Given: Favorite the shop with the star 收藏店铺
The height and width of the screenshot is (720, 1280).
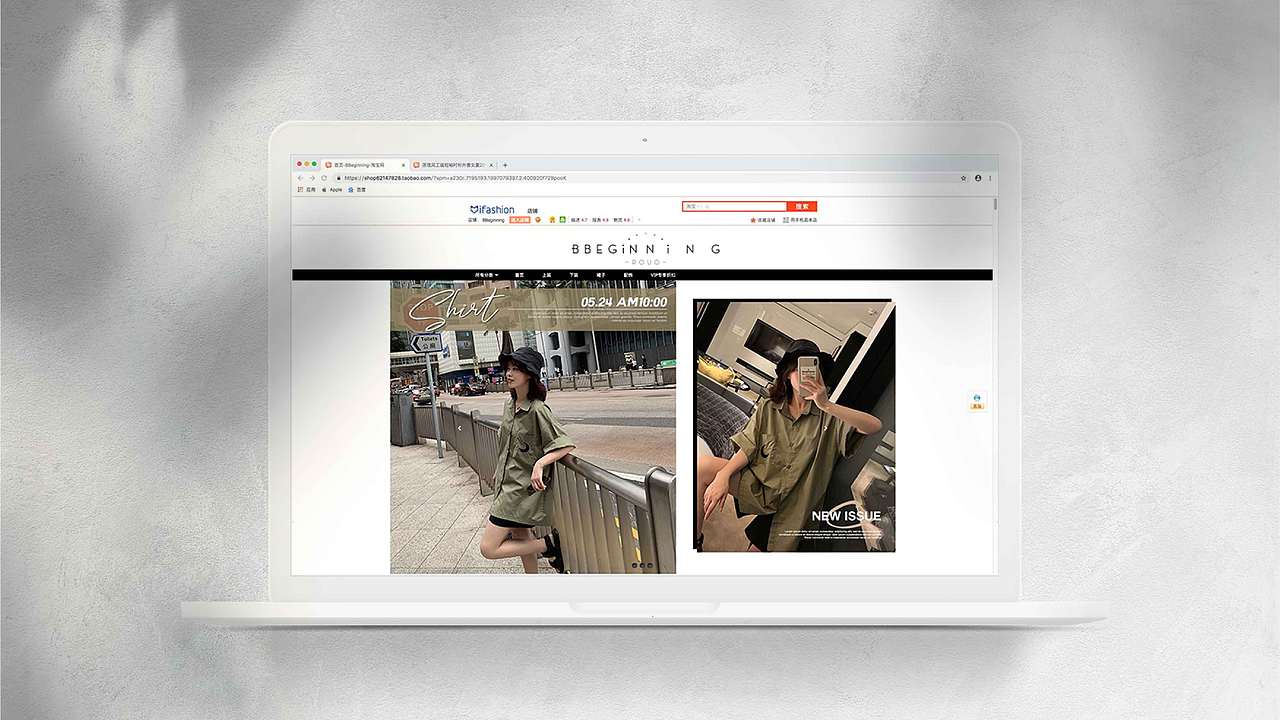Looking at the screenshot, I should point(764,220).
